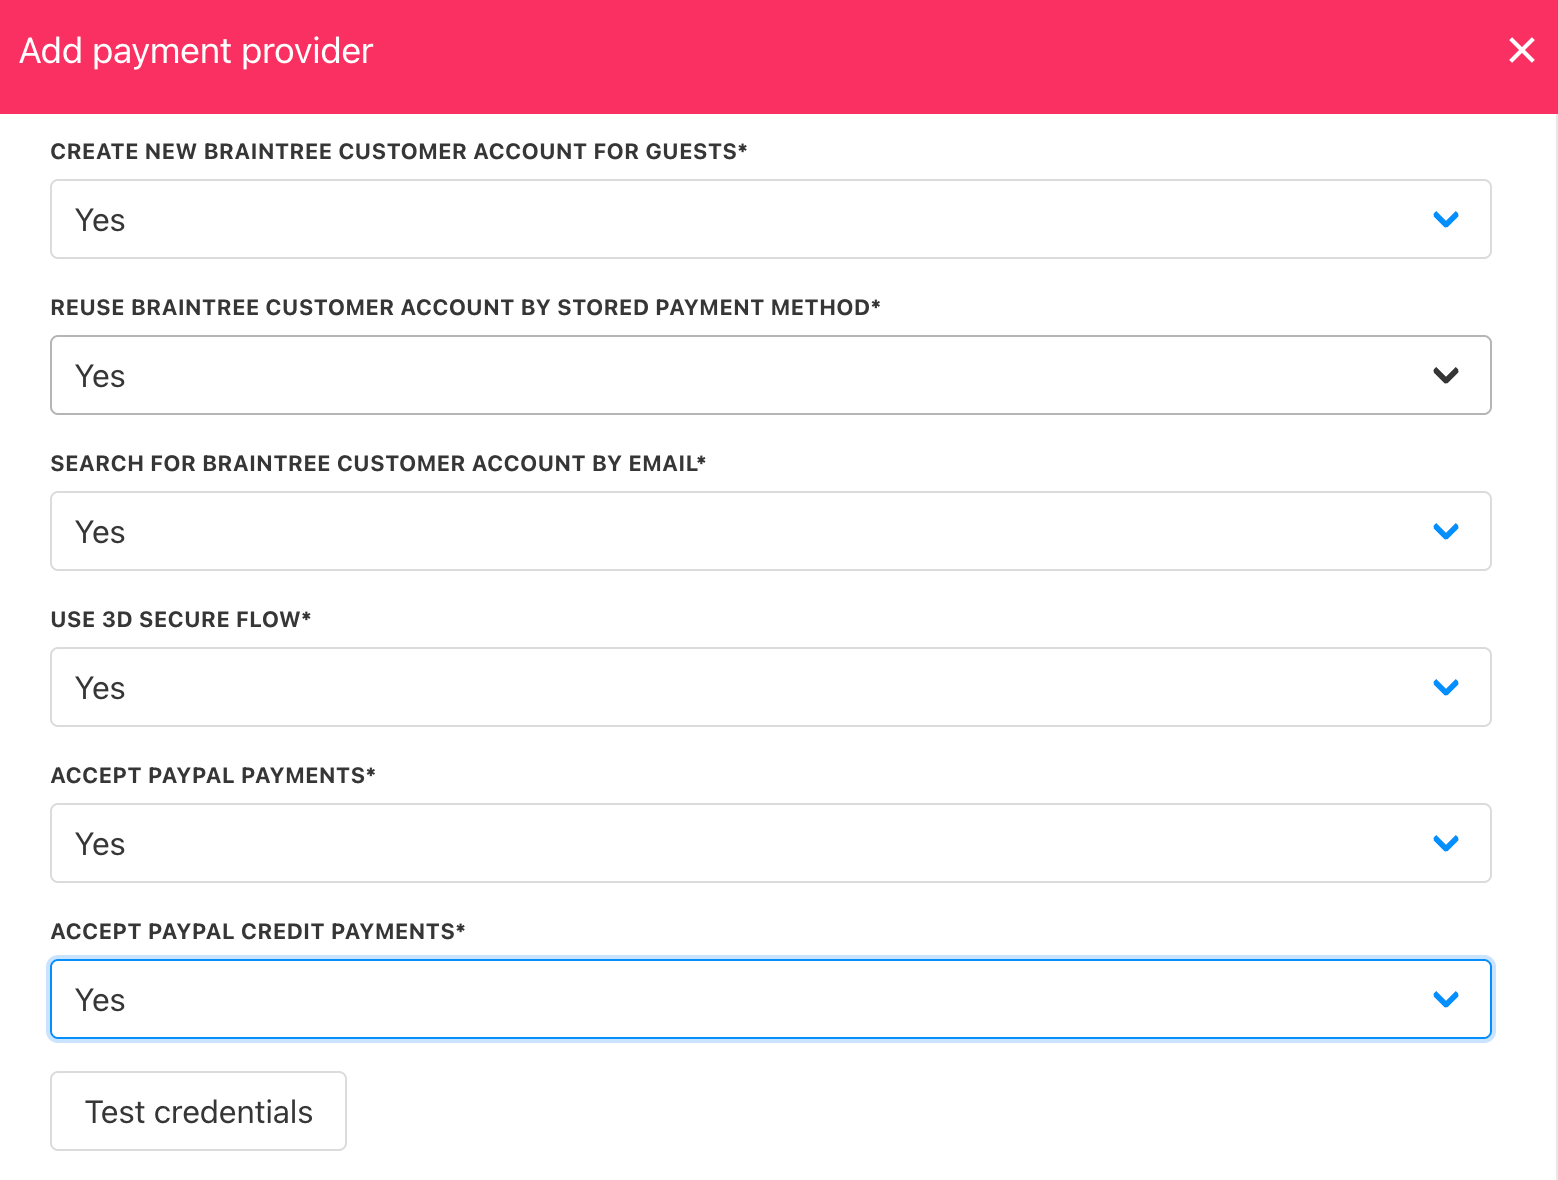Click the Test credentials button
This screenshot has width=1558, height=1180.
tap(198, 1111)
